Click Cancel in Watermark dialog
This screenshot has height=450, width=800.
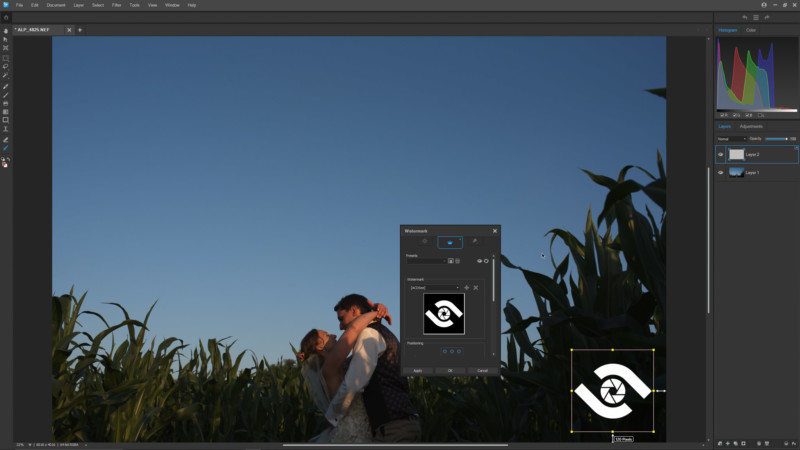pos(482,371)
